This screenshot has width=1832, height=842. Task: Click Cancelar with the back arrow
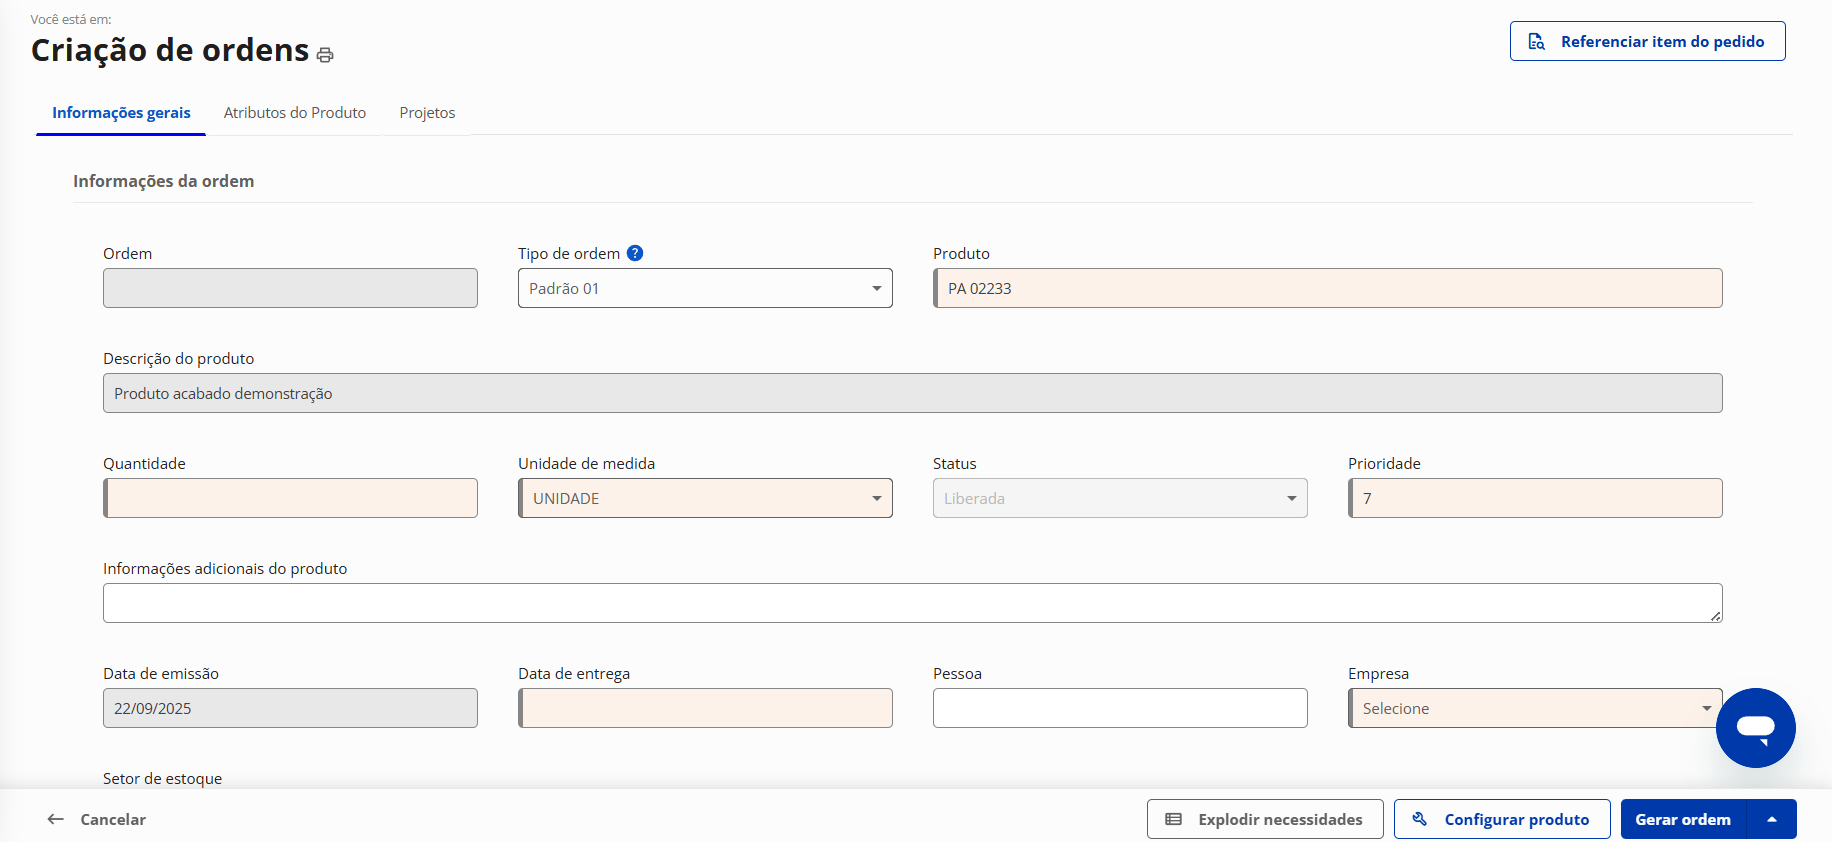pyautogui.click(x=97, y=819)
